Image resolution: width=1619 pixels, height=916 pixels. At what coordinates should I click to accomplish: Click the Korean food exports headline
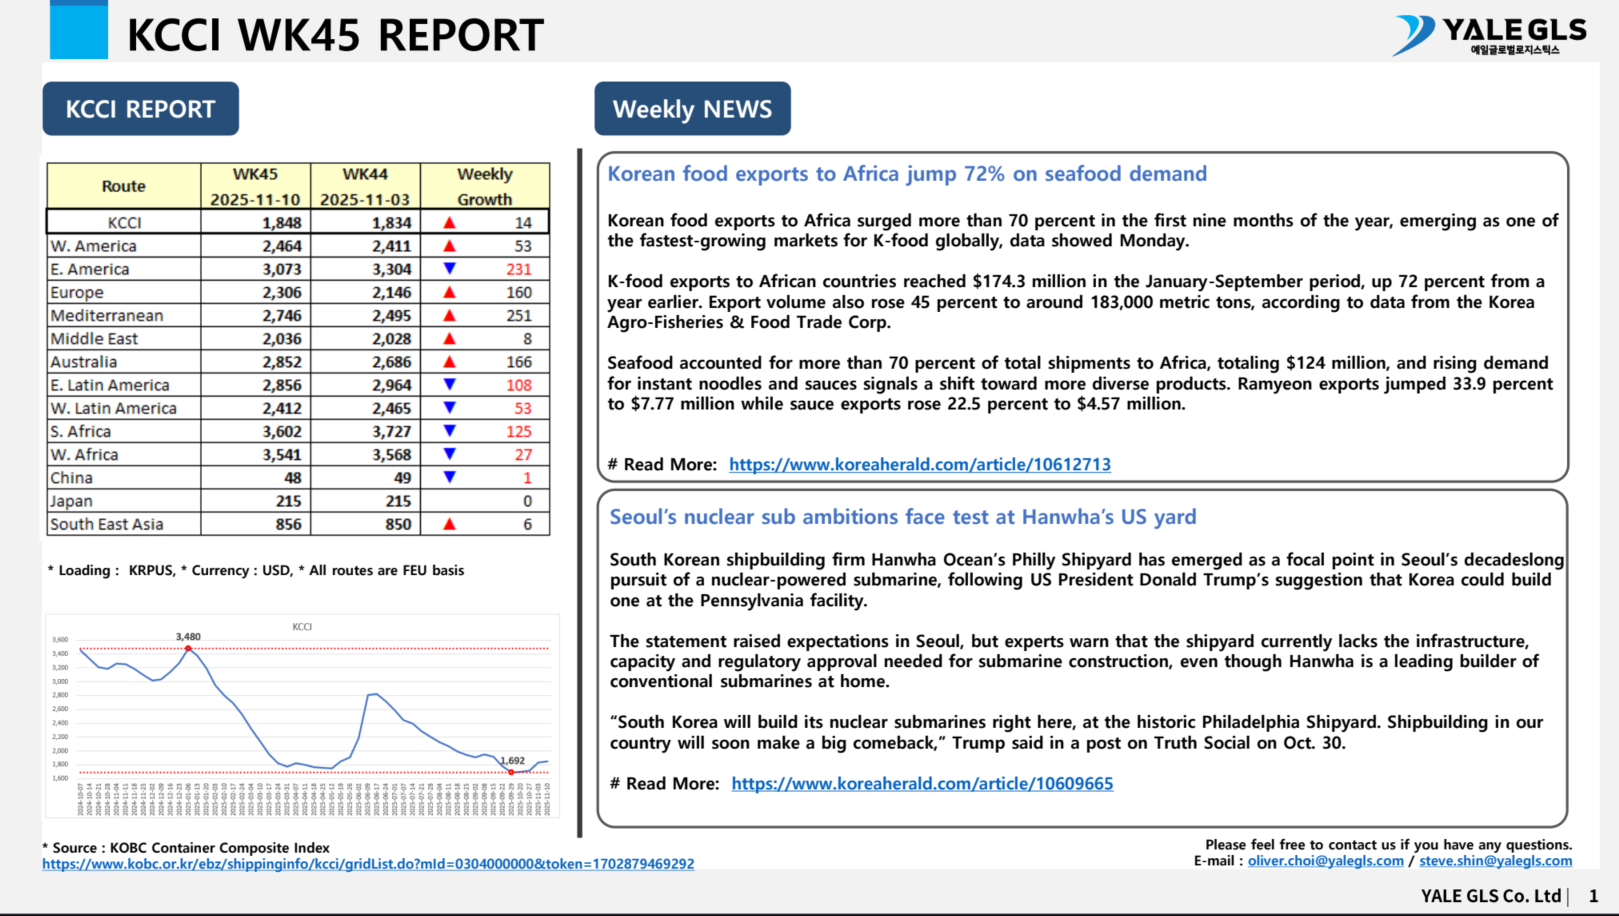[x=907, y=174]
